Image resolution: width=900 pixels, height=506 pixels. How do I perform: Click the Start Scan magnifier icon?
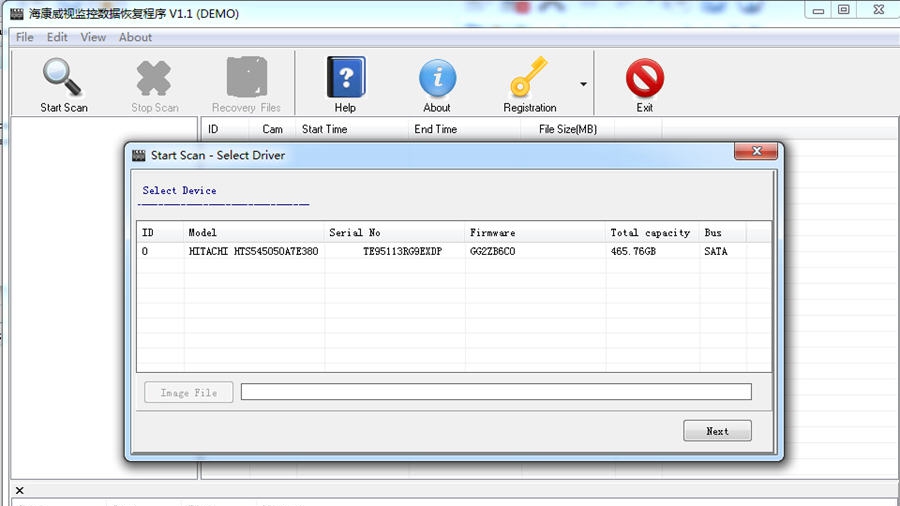pyautogui.click(x=63, y=79)
